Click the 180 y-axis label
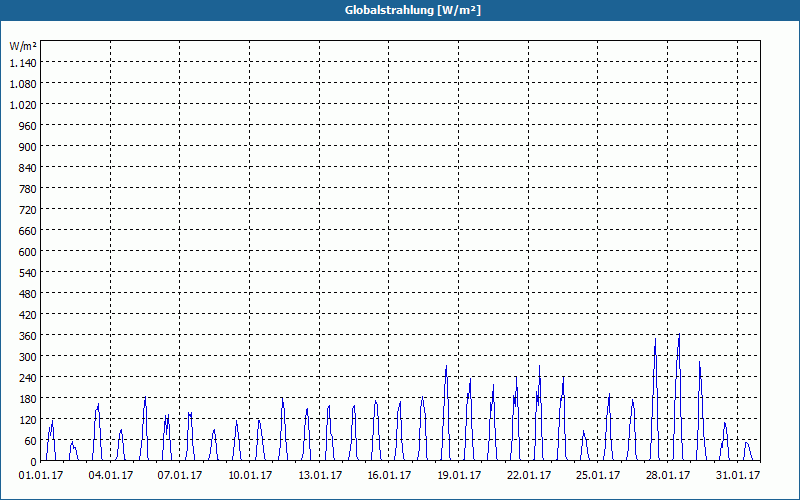 click(28, 398)
